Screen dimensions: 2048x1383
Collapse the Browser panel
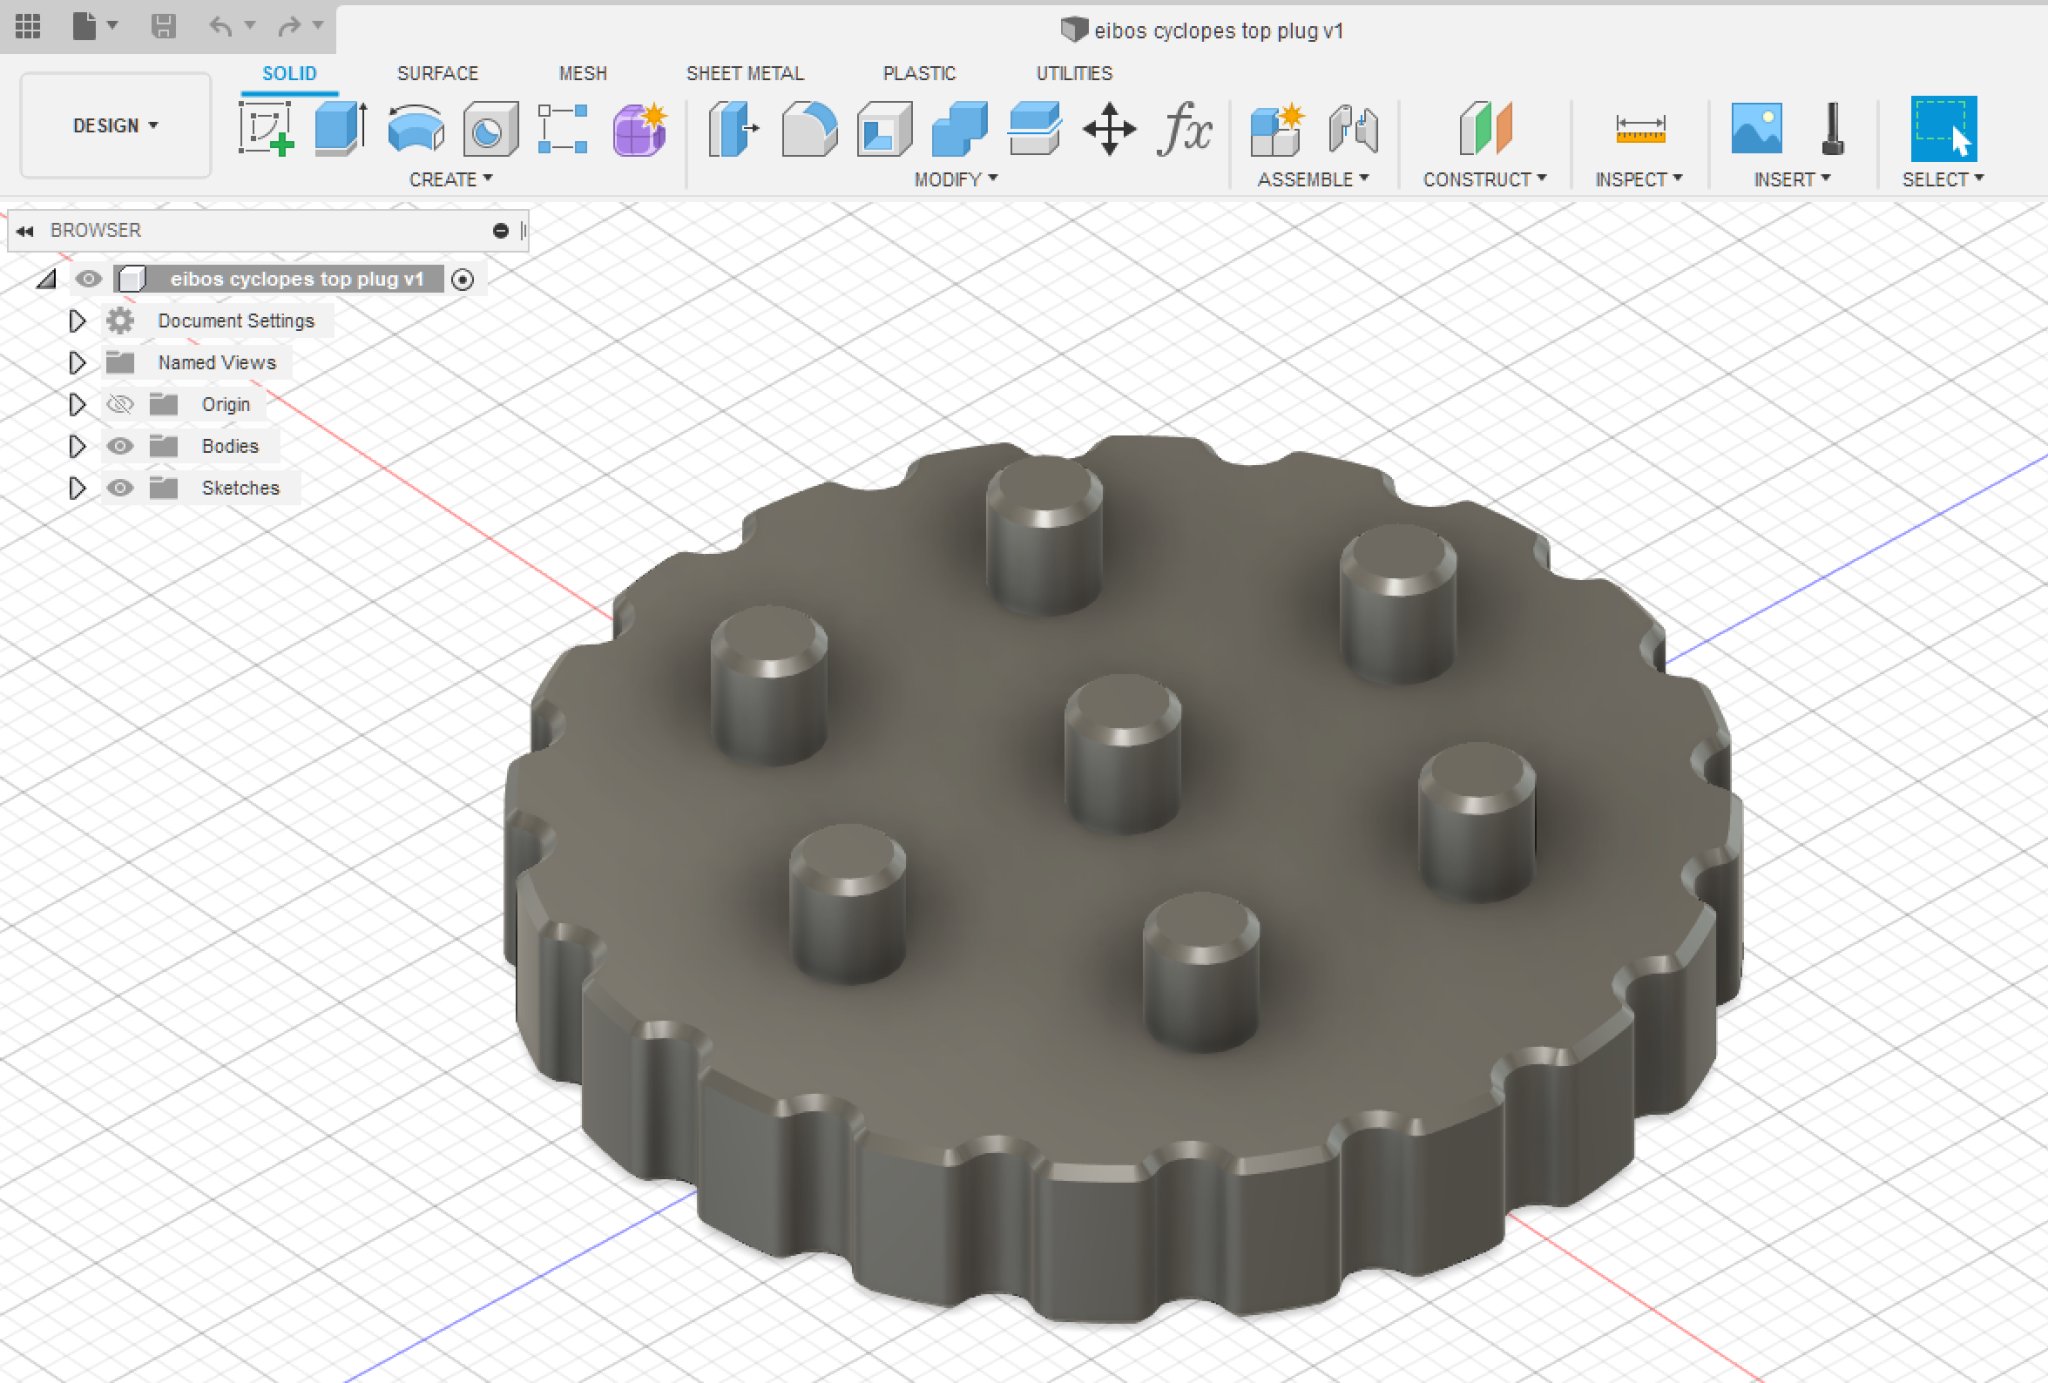25,230
